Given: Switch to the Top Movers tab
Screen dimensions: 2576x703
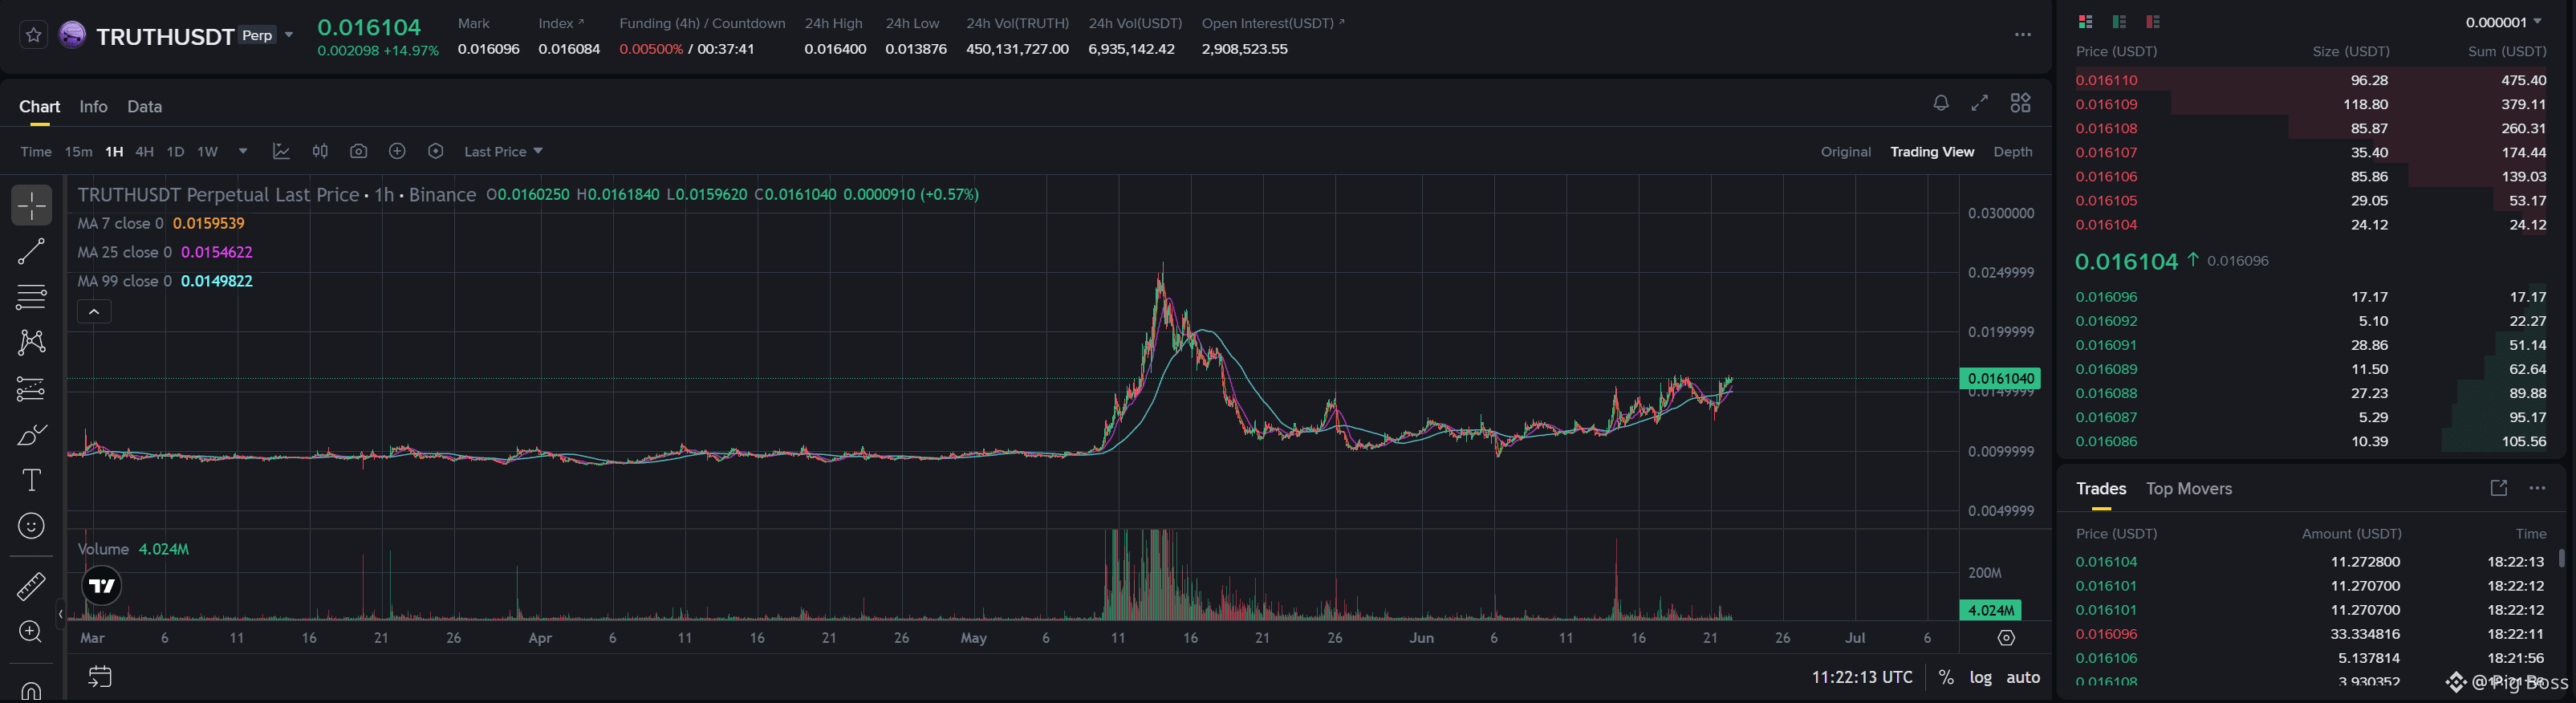Looking at the screenshot, I should tap(2188, 488).
